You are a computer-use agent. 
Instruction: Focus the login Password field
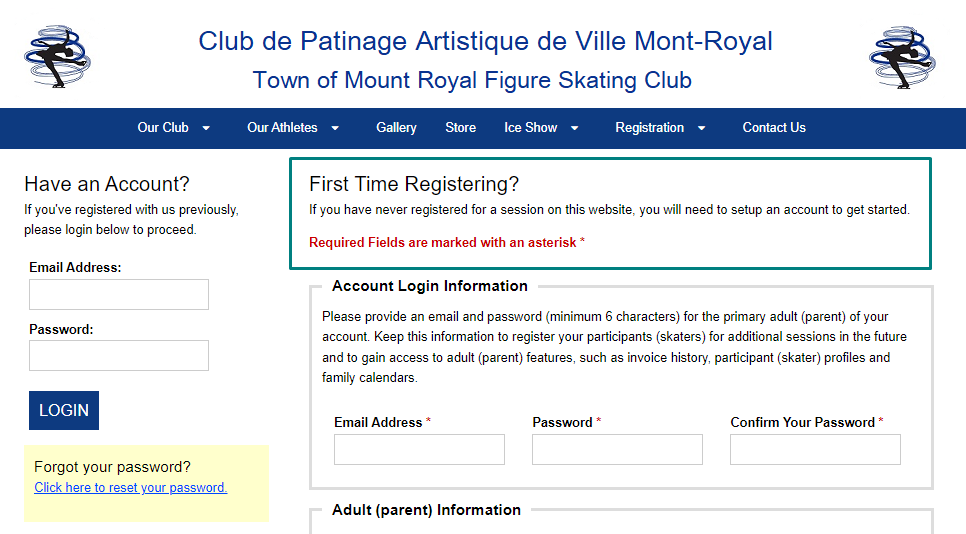119,355
